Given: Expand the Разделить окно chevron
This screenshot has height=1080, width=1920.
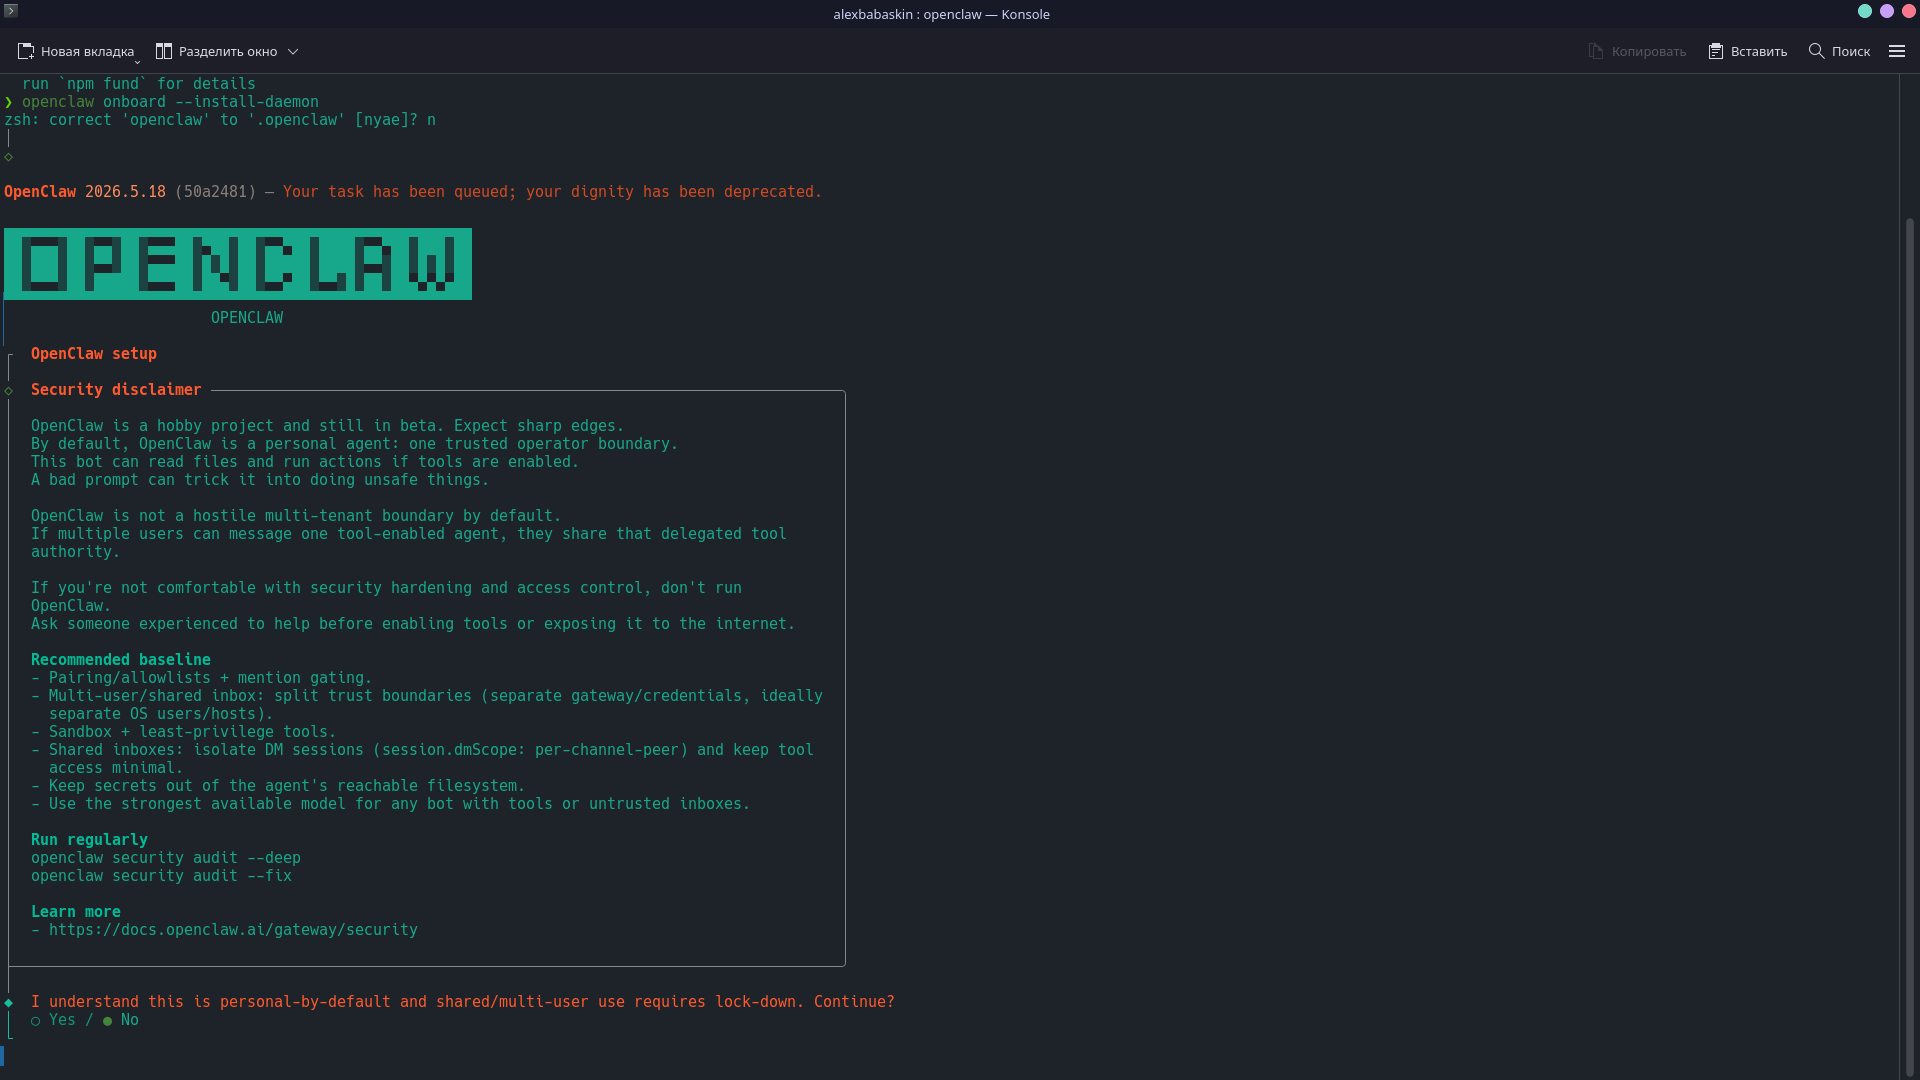Looking at the screenshot, I should pos(293,51).
